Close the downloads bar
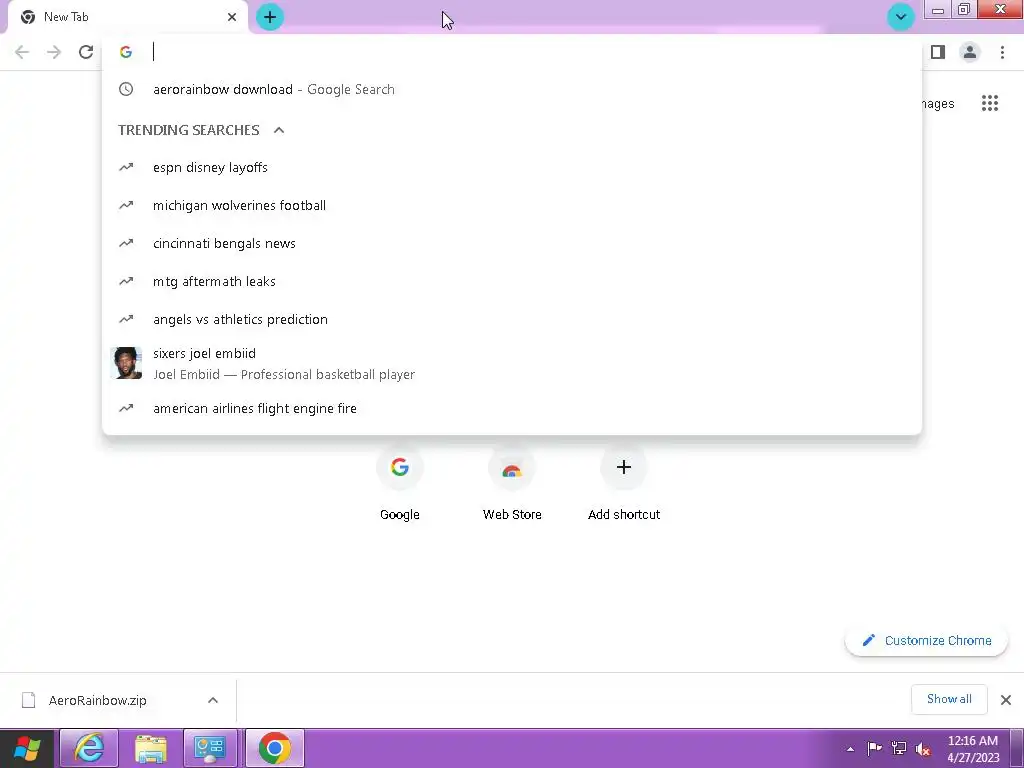Image resolution: width=1024 pixels, height=768 pixels. [1006, 700]
